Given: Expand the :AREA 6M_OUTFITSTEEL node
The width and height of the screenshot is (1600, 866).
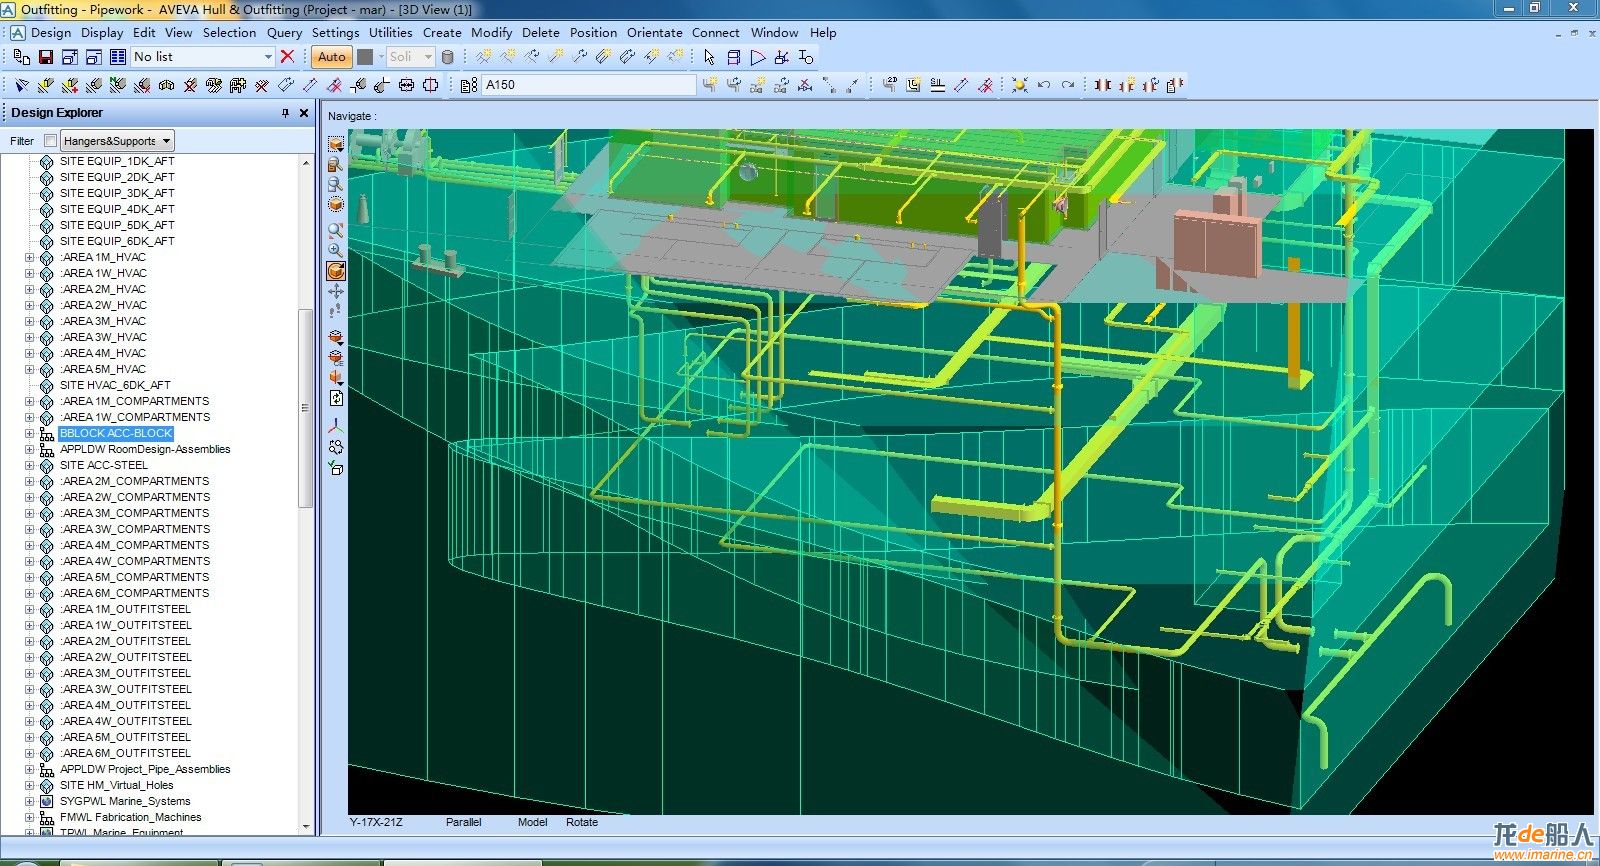Looking at the screenshot, I should pyautogui.click(x=29, y=753).
